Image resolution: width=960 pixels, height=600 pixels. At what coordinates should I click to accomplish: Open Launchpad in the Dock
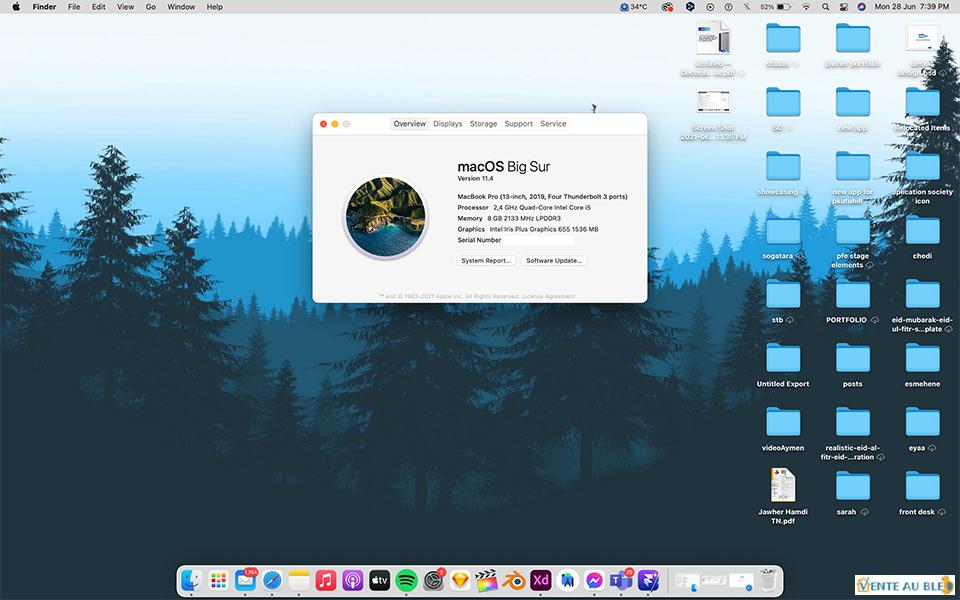[219, 580]
